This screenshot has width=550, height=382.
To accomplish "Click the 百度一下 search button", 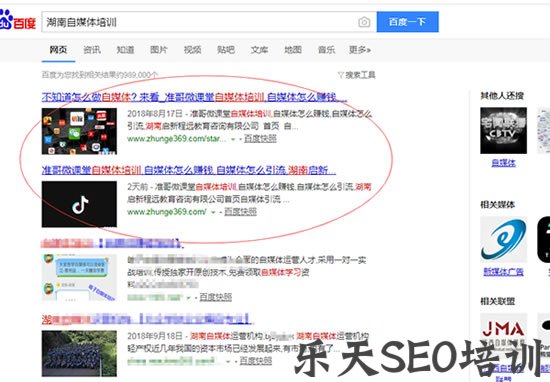I will 408,22.
